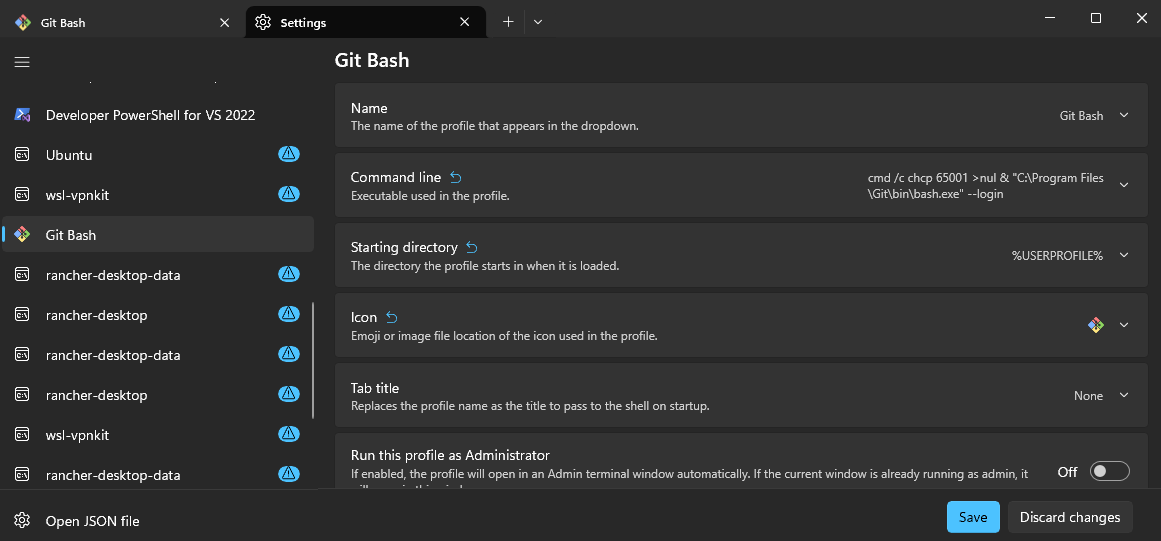Open a new tab with plus button
The image size is (1161, 541).
click(x=508, y=22)
